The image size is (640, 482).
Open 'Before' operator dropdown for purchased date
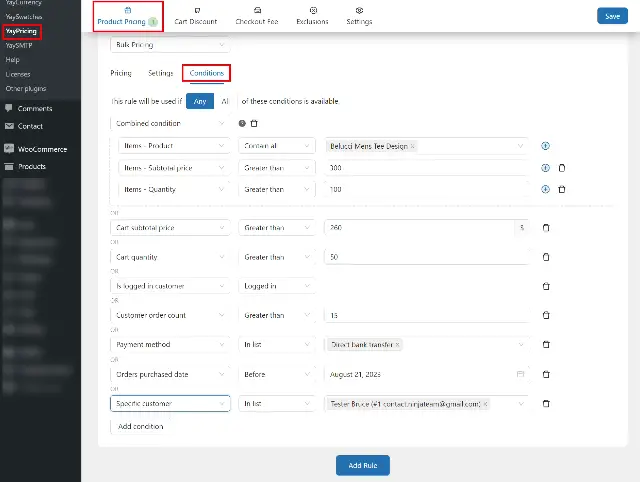[276, 374]
